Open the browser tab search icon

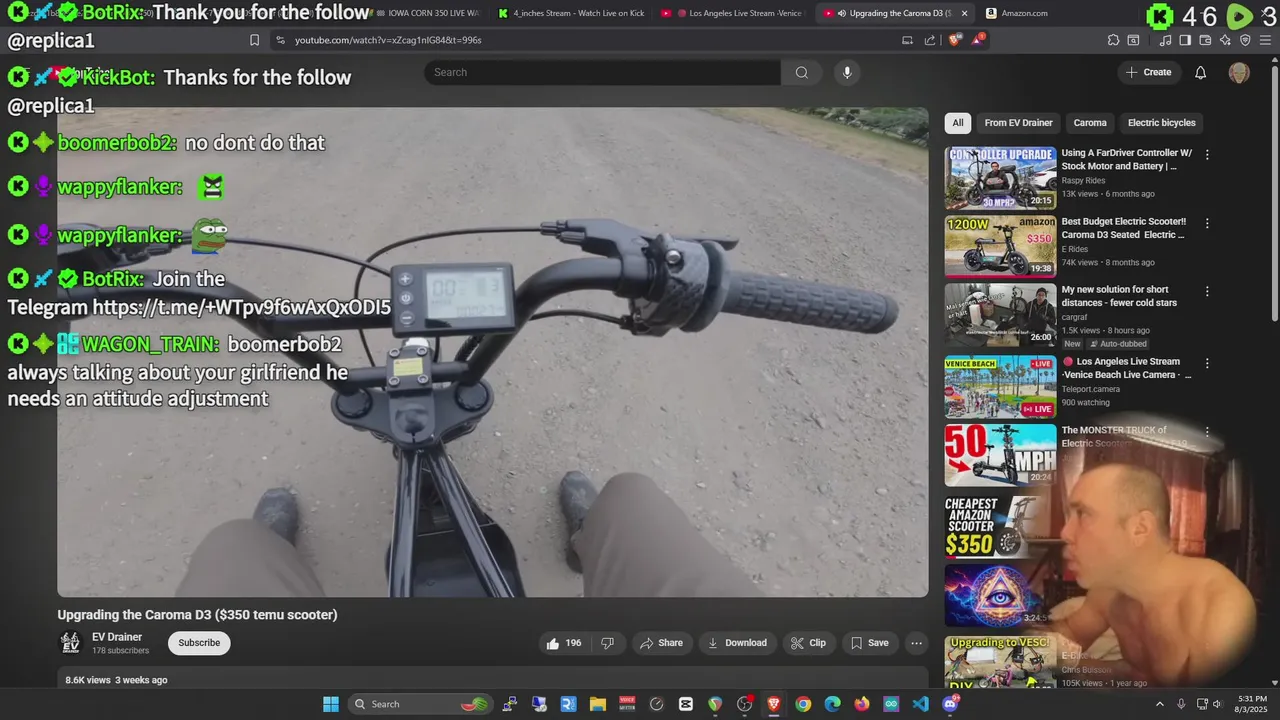(1133, 40)
